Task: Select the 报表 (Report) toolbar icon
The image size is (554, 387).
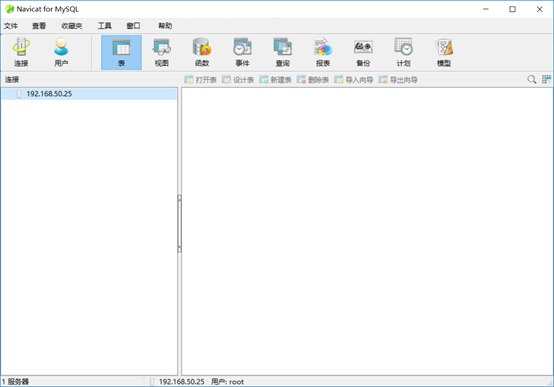Action: click(323, 52)
